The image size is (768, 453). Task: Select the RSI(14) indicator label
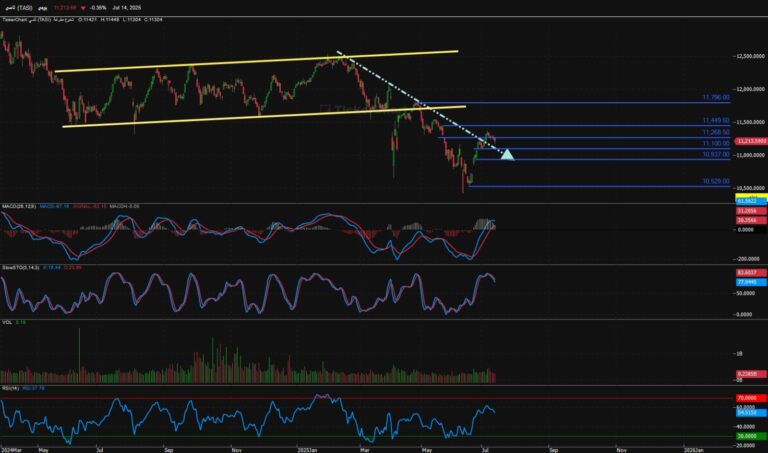tap(10, 388)
